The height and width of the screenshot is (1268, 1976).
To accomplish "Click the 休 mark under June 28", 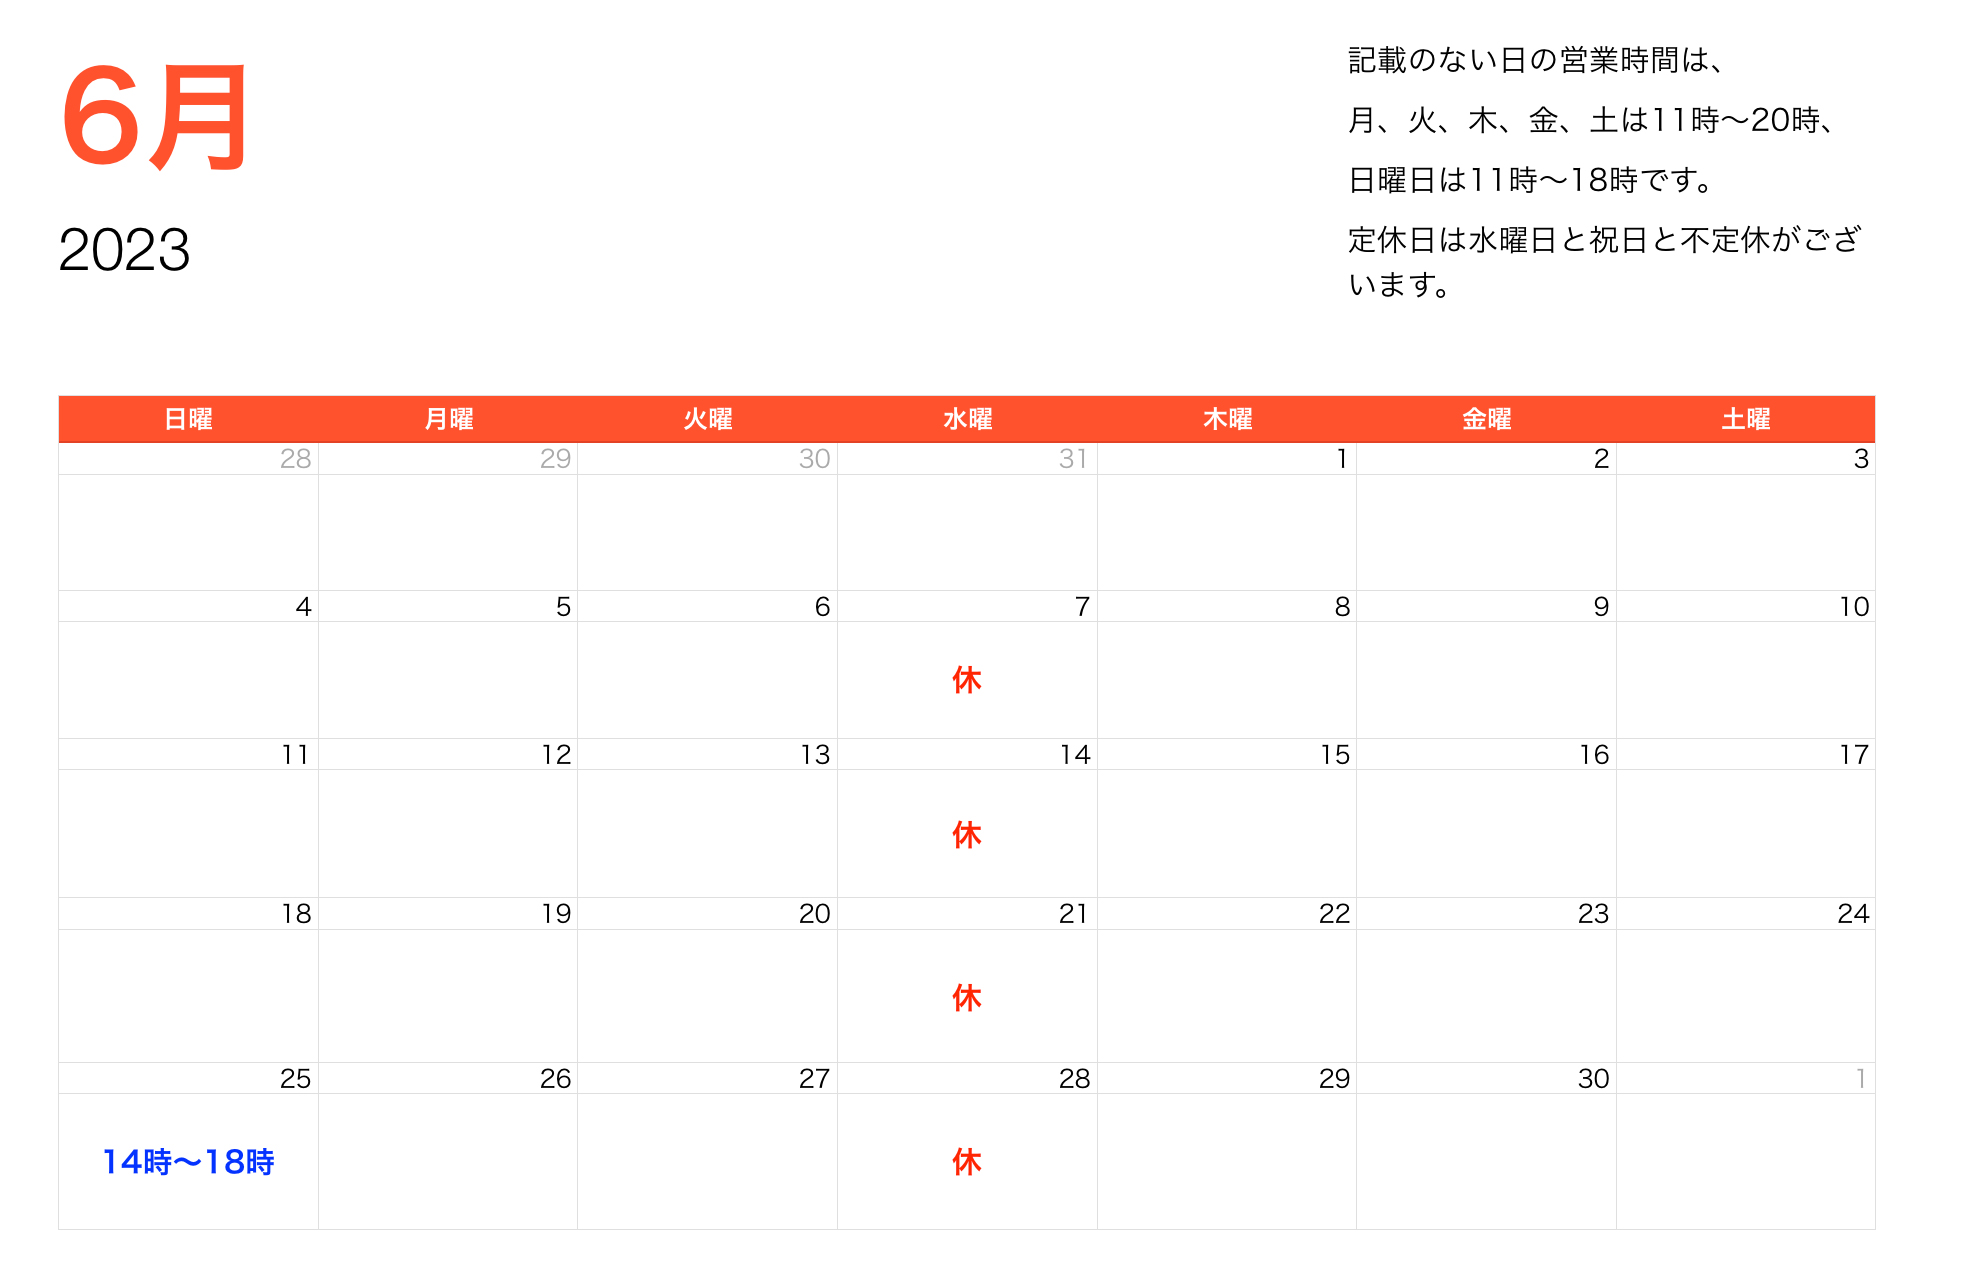I will pyautogui.click(x=967, y=1162).
